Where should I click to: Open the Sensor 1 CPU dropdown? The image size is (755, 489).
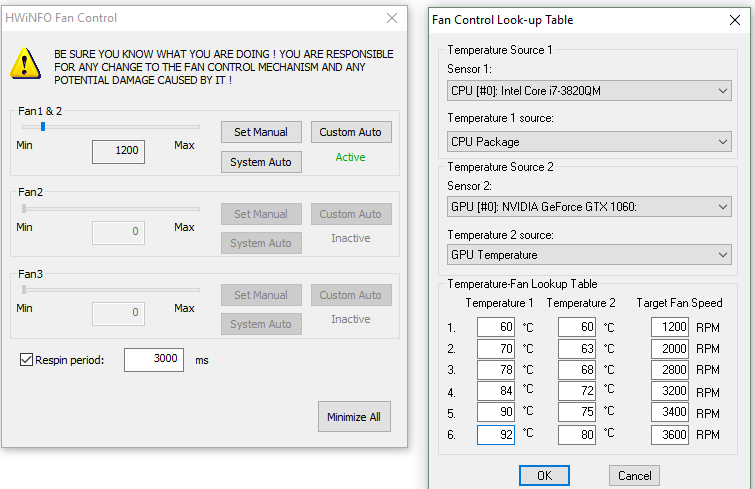(589, 92)
